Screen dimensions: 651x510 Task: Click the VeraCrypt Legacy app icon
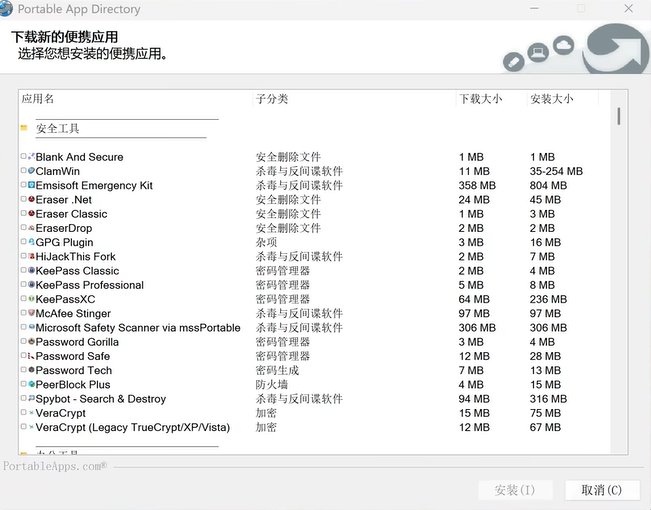(x=31, y=427)
